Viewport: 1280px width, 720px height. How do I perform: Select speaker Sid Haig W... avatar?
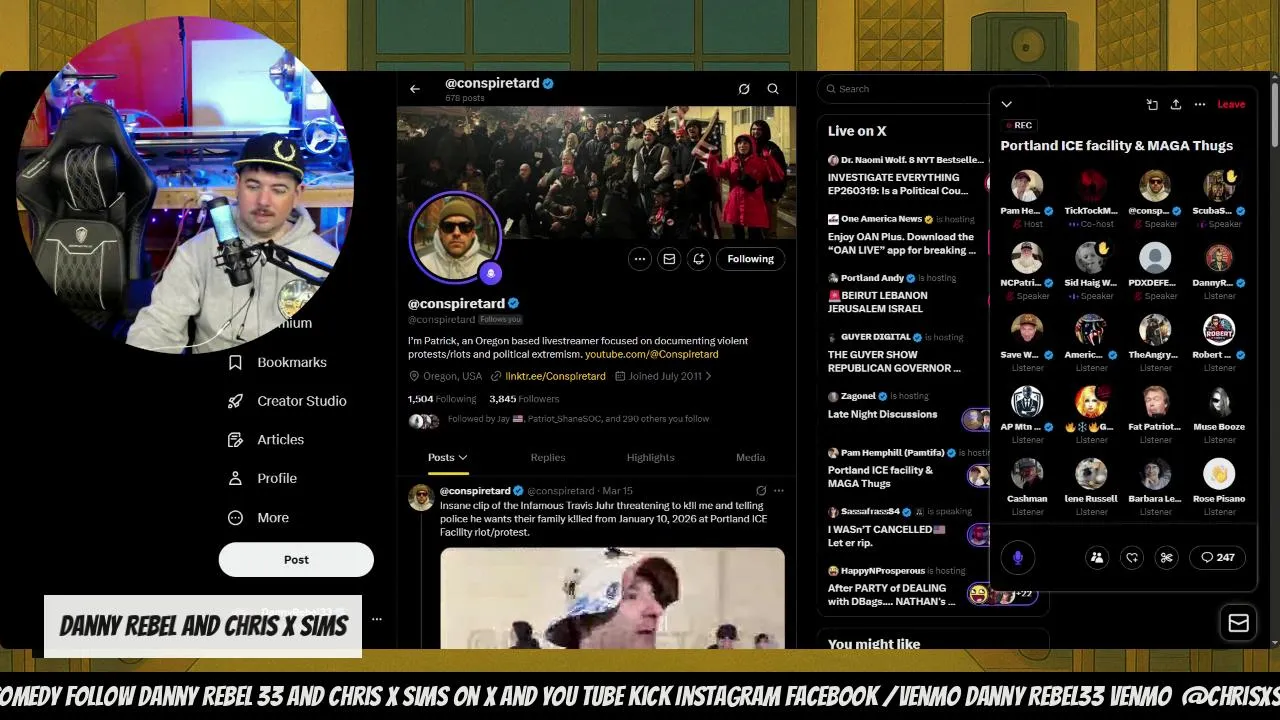tap(1091, 258)
